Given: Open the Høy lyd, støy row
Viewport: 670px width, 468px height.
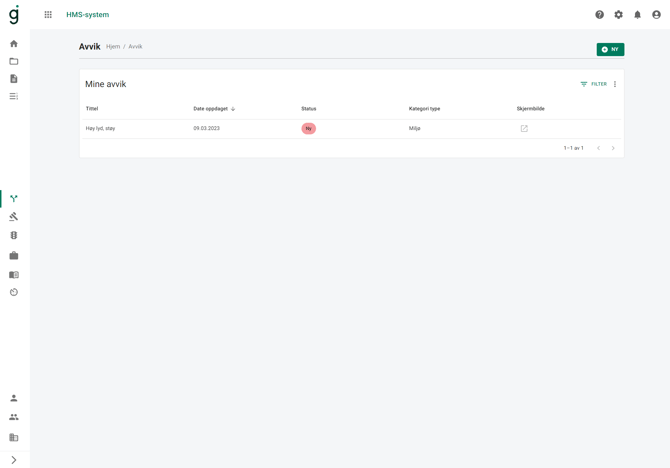Looking at the screenshot, I should click(x=351, y=129).
